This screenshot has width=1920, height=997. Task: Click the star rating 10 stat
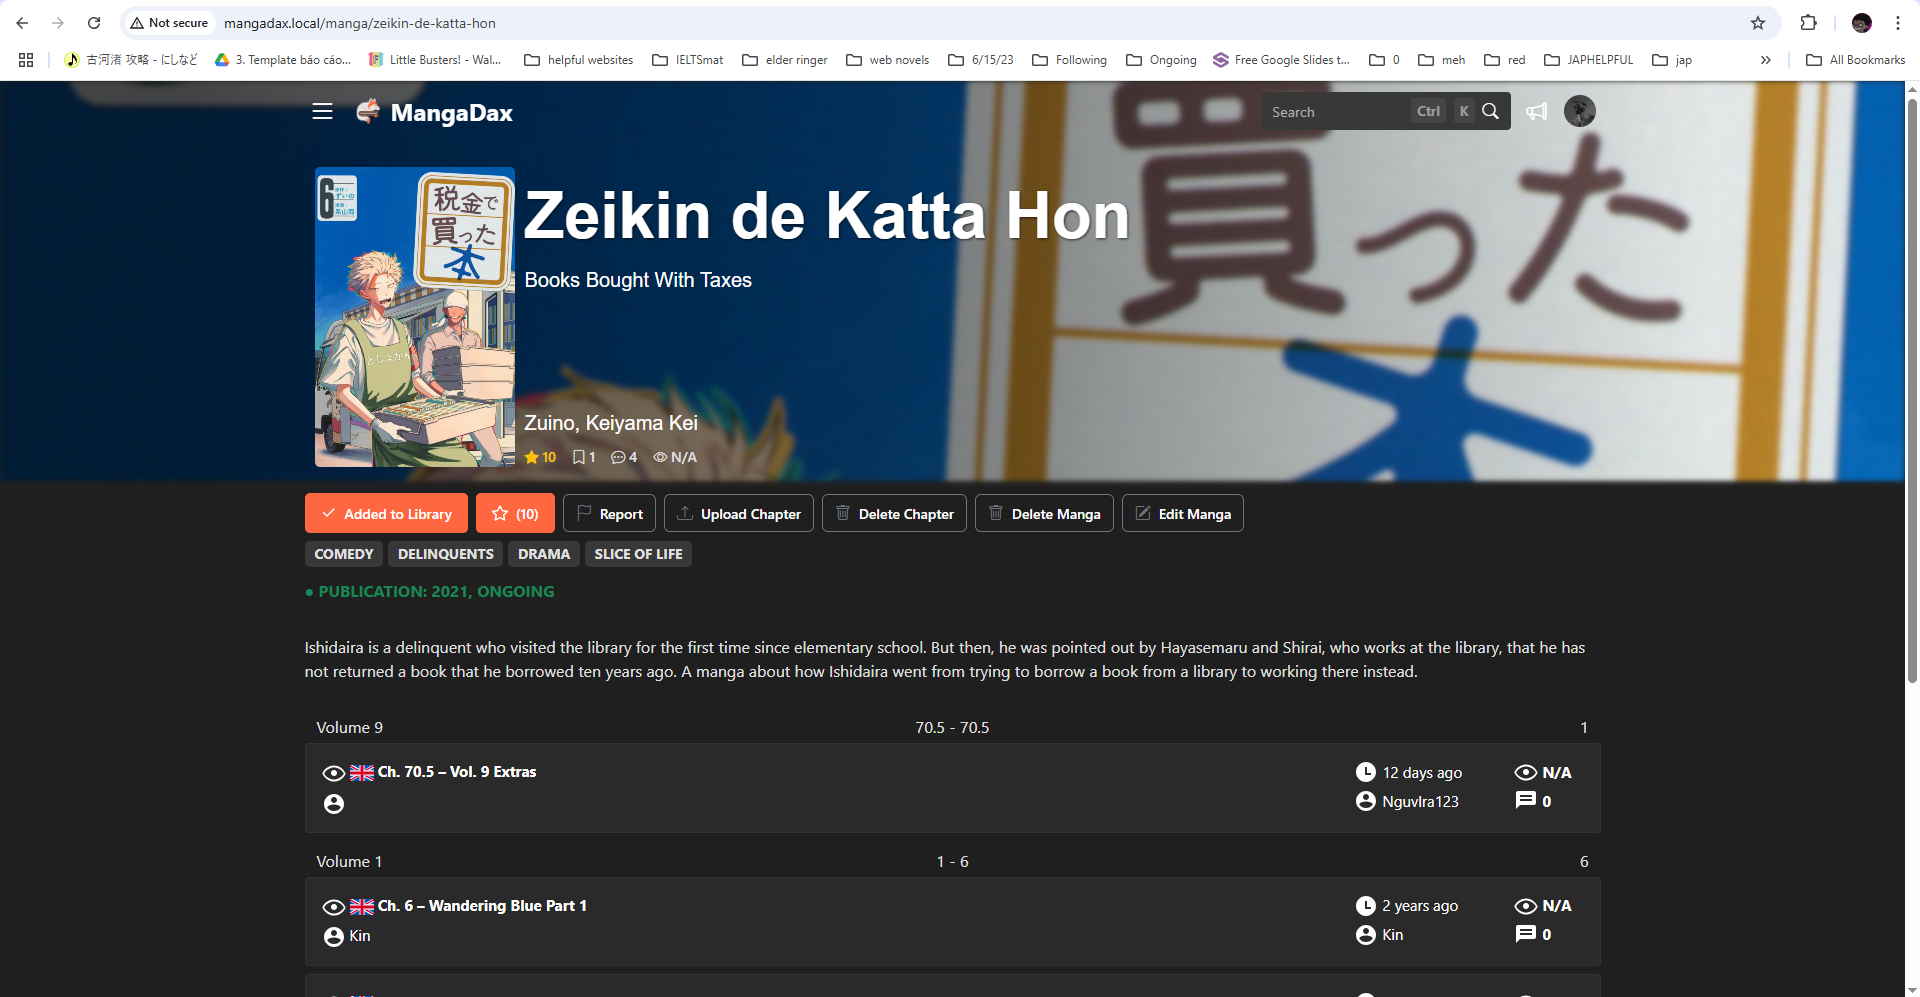point(540,457)
